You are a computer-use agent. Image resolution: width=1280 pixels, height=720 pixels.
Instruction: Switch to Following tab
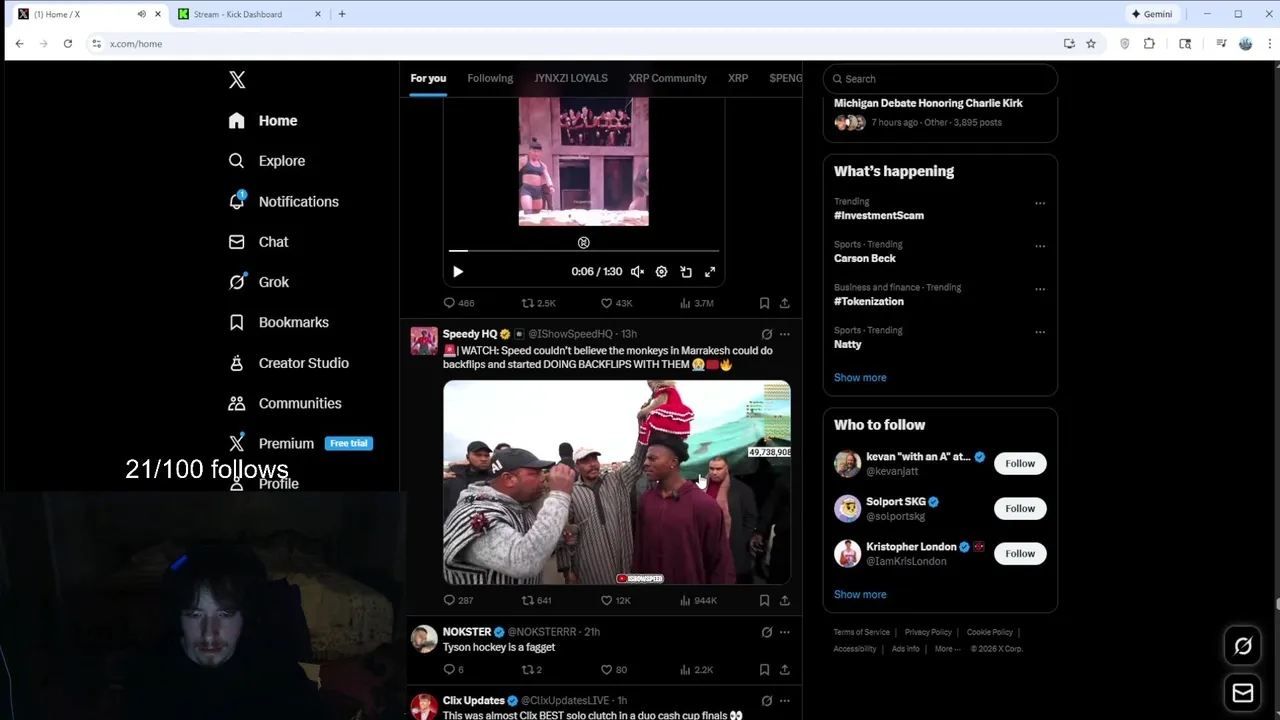coord(490,78)
